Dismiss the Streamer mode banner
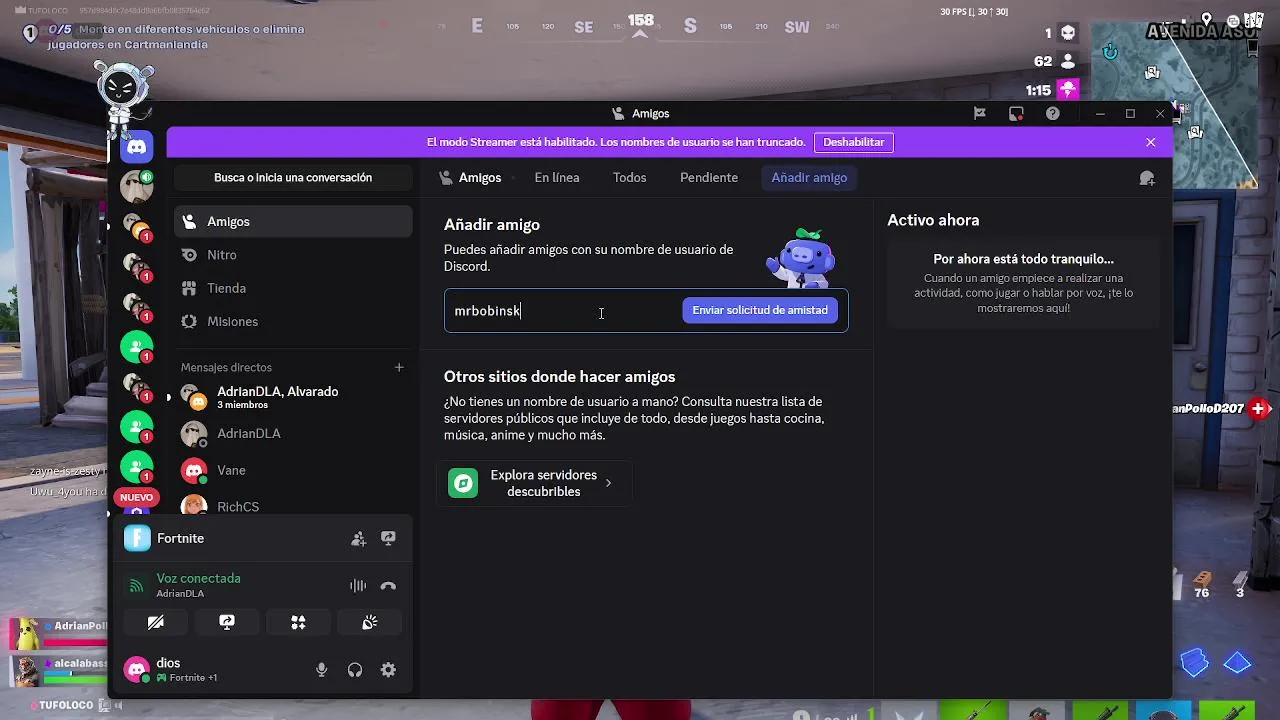 click(1151, 142)
